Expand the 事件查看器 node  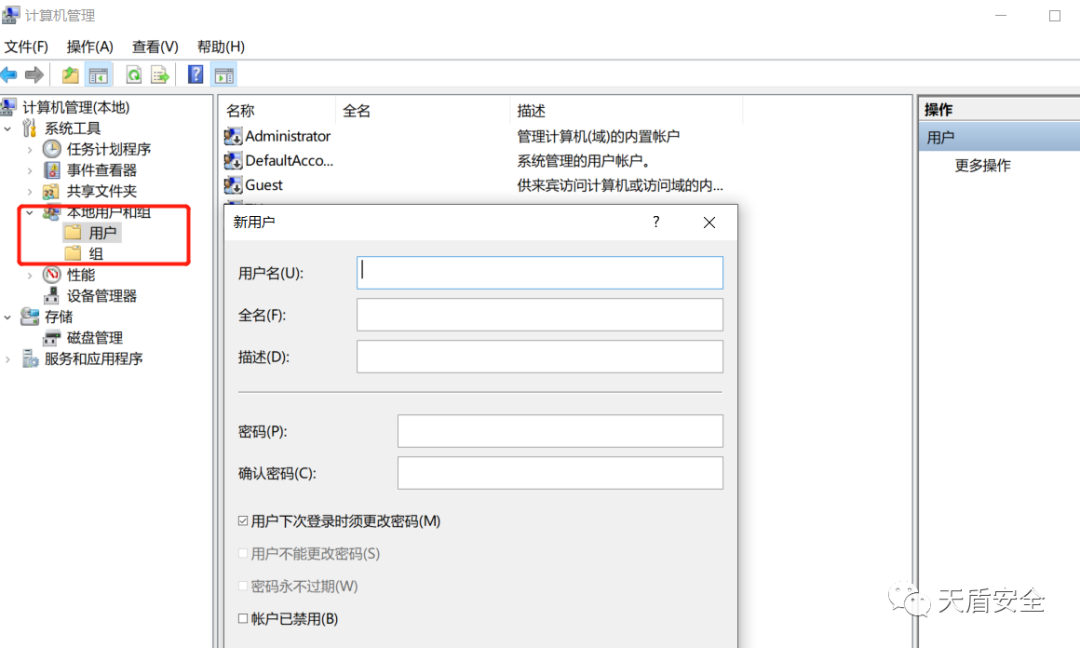[x=30, y=171]
